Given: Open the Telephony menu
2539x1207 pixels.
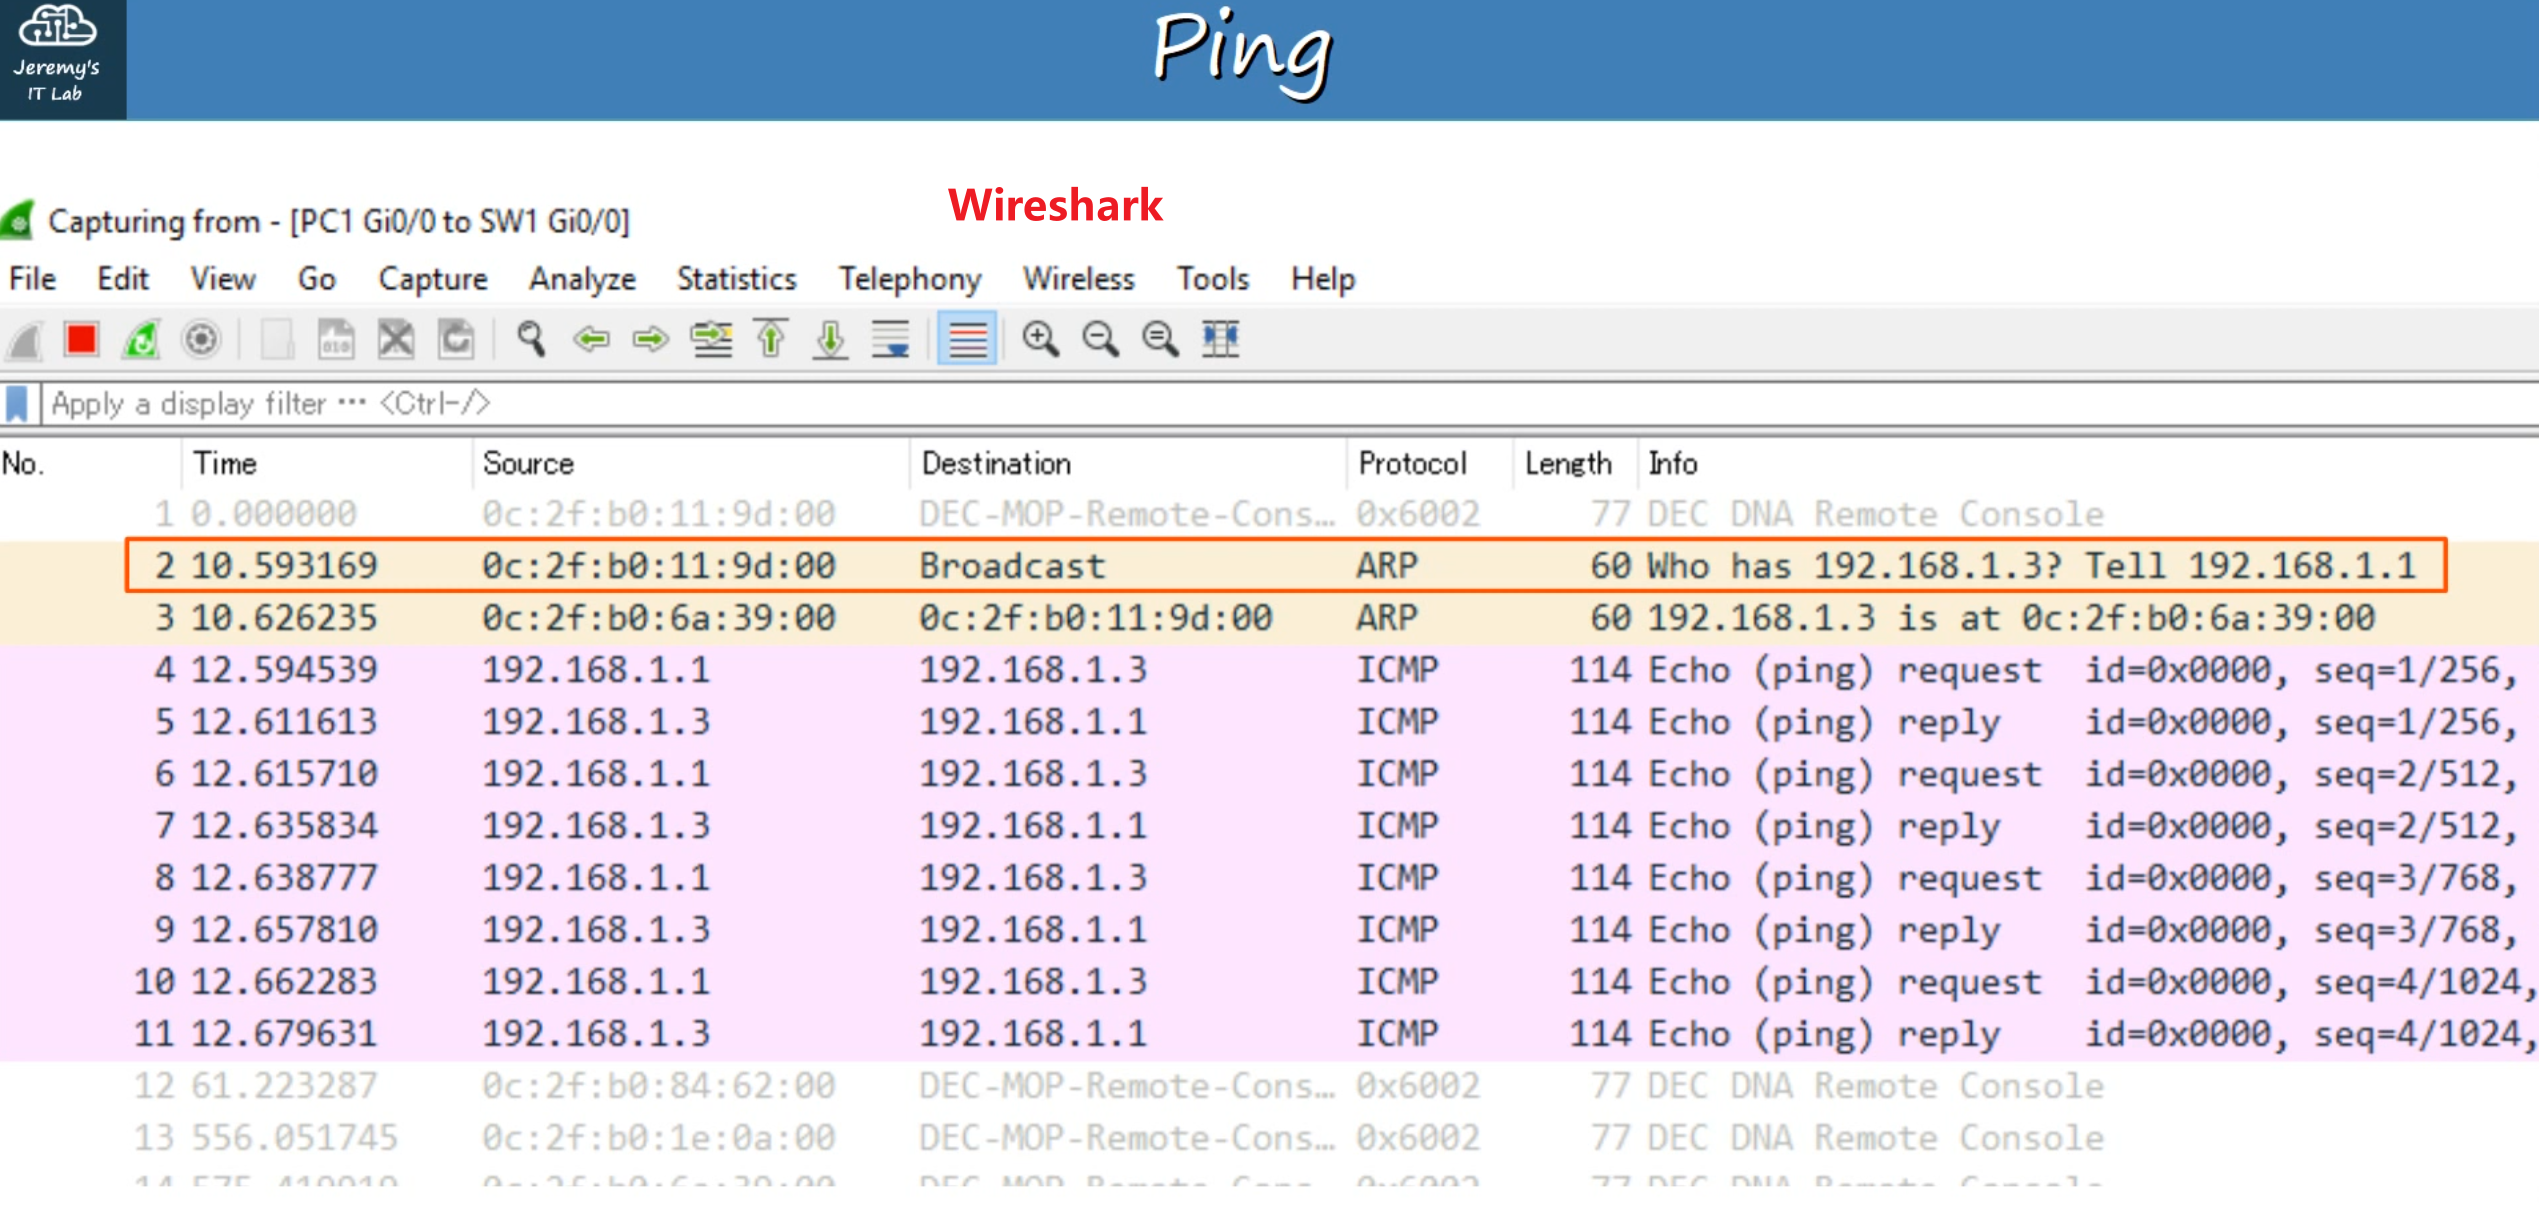Looking at the screenshot, I should pyautogui.click(x=909, y=279).
